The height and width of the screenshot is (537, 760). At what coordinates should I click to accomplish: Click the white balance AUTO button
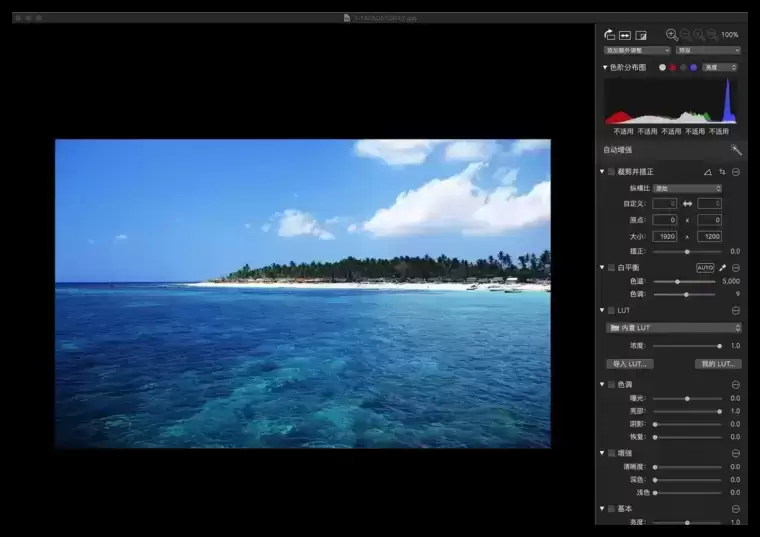[705, 268]
